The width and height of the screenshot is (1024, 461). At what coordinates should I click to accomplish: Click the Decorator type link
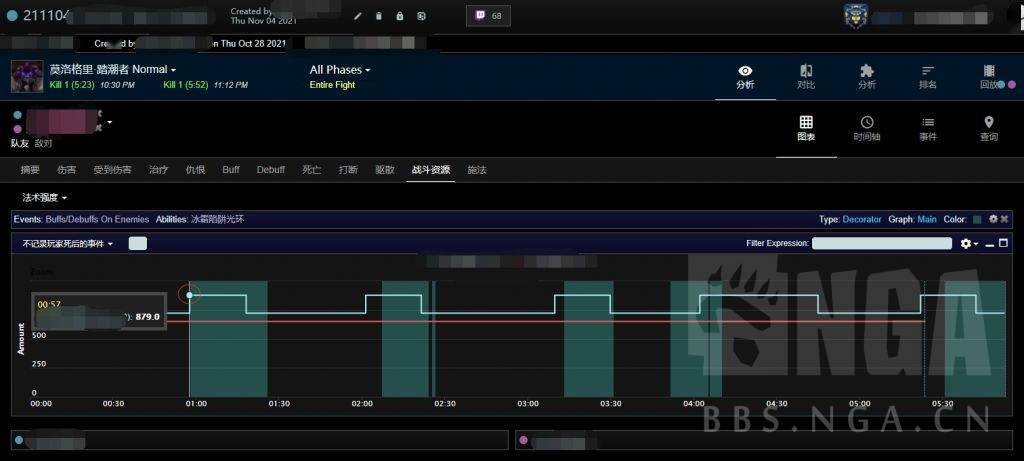(861, 219)
